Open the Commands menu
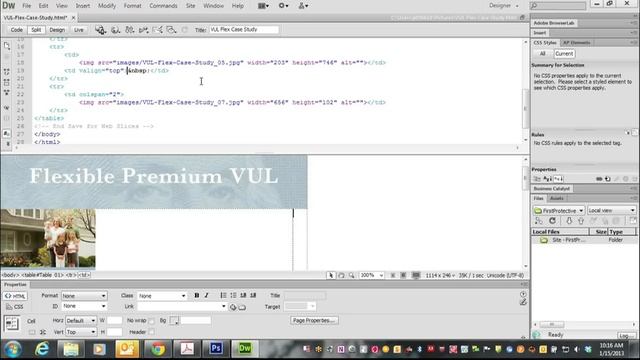 click(163, 6)
